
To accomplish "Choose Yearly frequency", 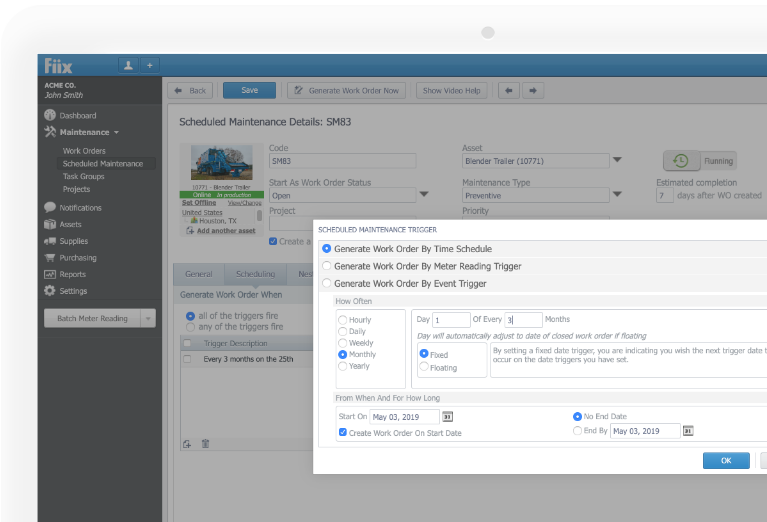I will [342, 366].
